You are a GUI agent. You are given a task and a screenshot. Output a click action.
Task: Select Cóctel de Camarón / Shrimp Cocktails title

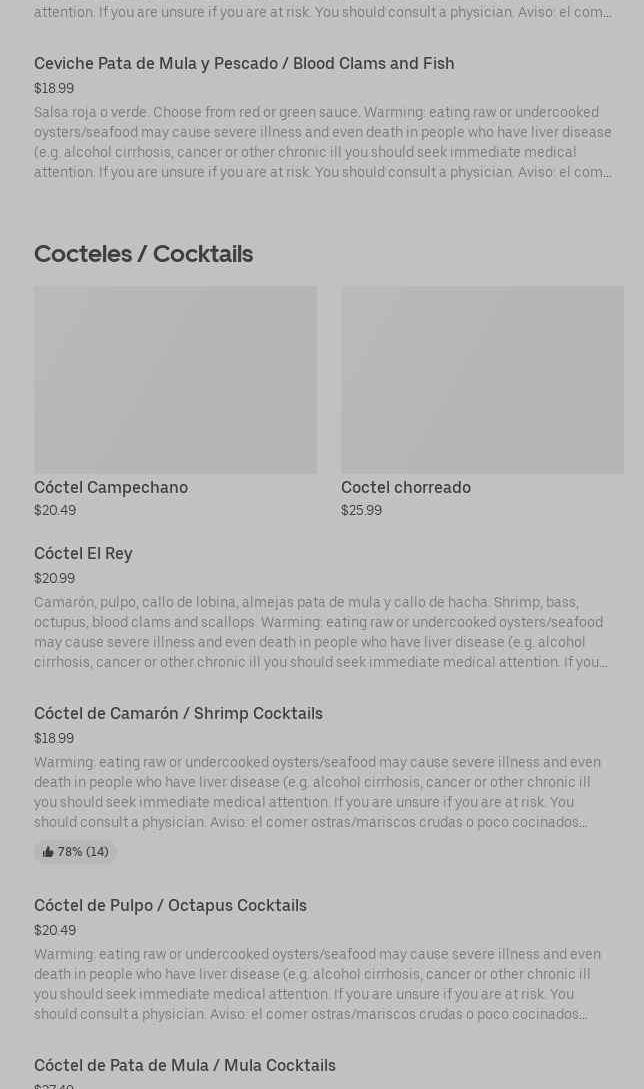click(x=178, y=714)
